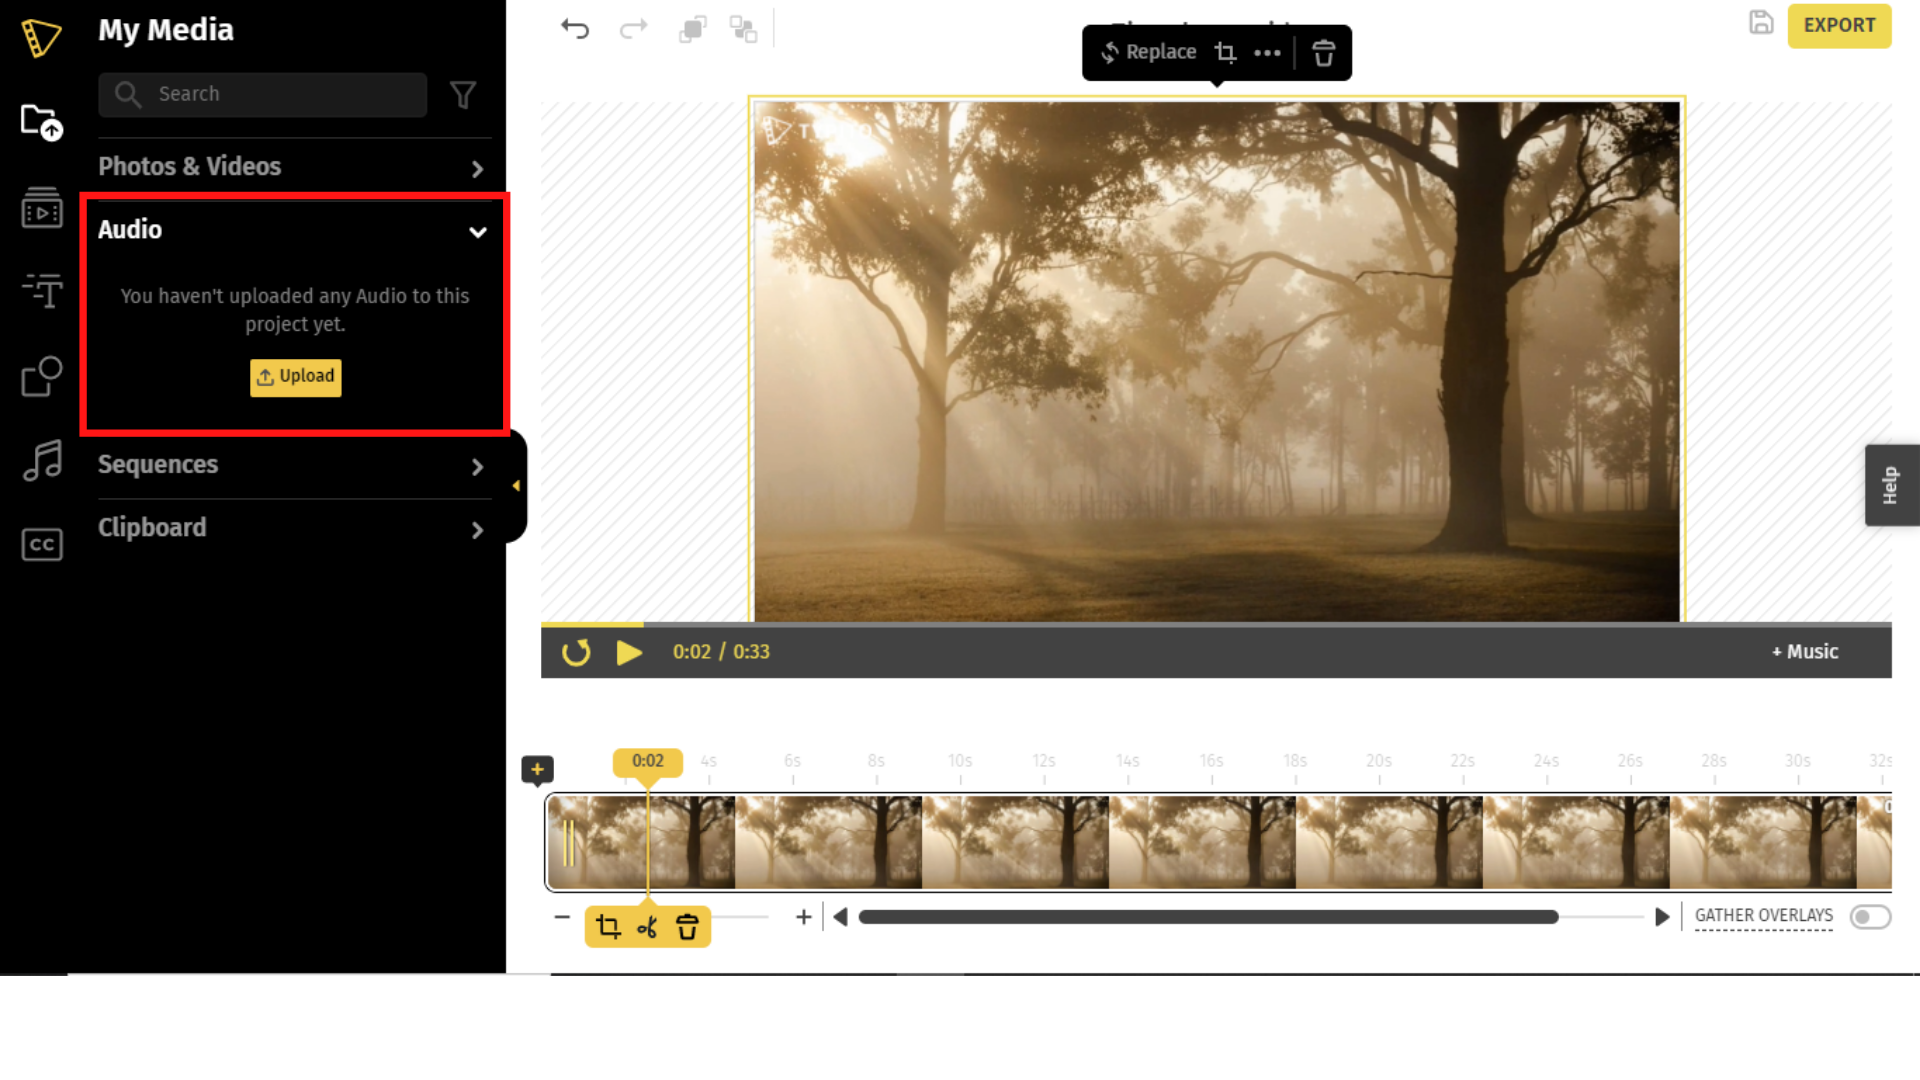Click the split/scissors tool icon
Image resolution: width=1920 pixels, height=1080 pixels.
[646, 926]
